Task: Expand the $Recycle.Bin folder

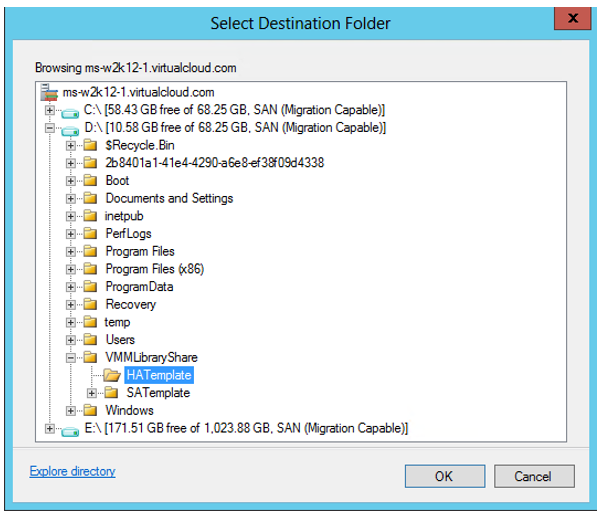Action: pyautogui.click(x=70, y=146)
